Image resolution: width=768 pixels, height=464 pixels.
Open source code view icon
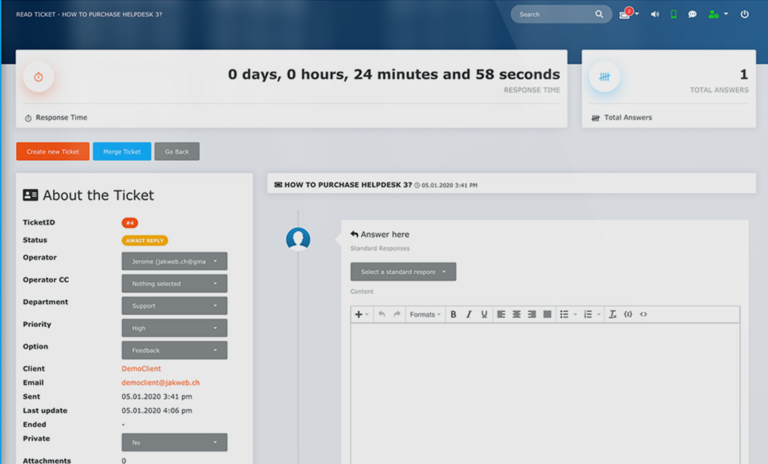click(643, 314)
